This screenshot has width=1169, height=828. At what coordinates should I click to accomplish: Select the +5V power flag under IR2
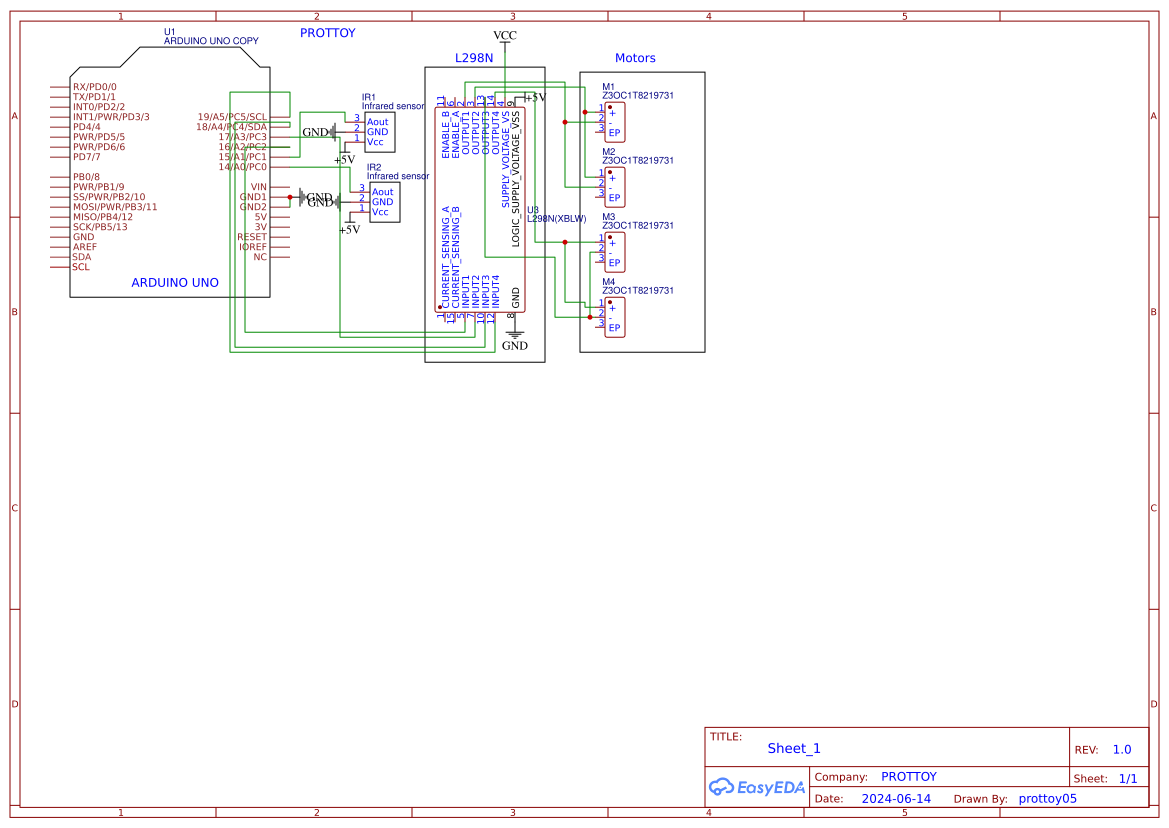[x=349, y=228]
